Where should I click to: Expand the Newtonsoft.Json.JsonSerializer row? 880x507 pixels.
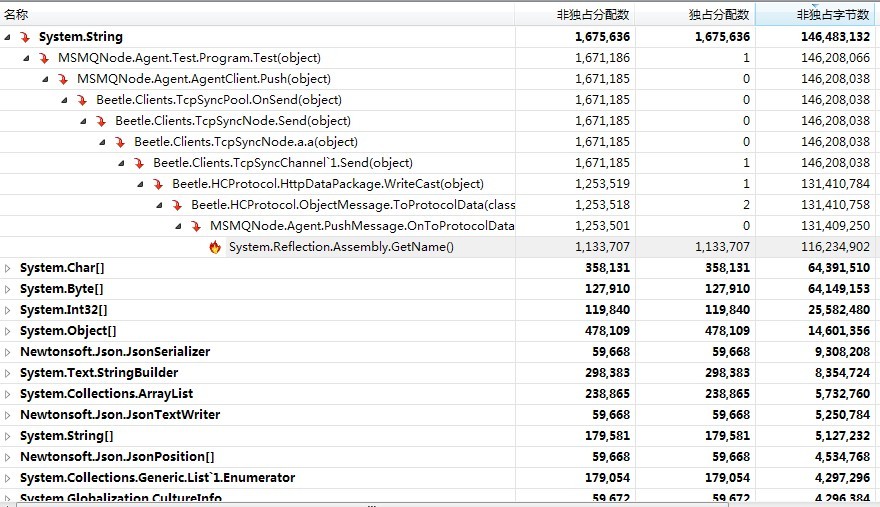click(7, 353)
